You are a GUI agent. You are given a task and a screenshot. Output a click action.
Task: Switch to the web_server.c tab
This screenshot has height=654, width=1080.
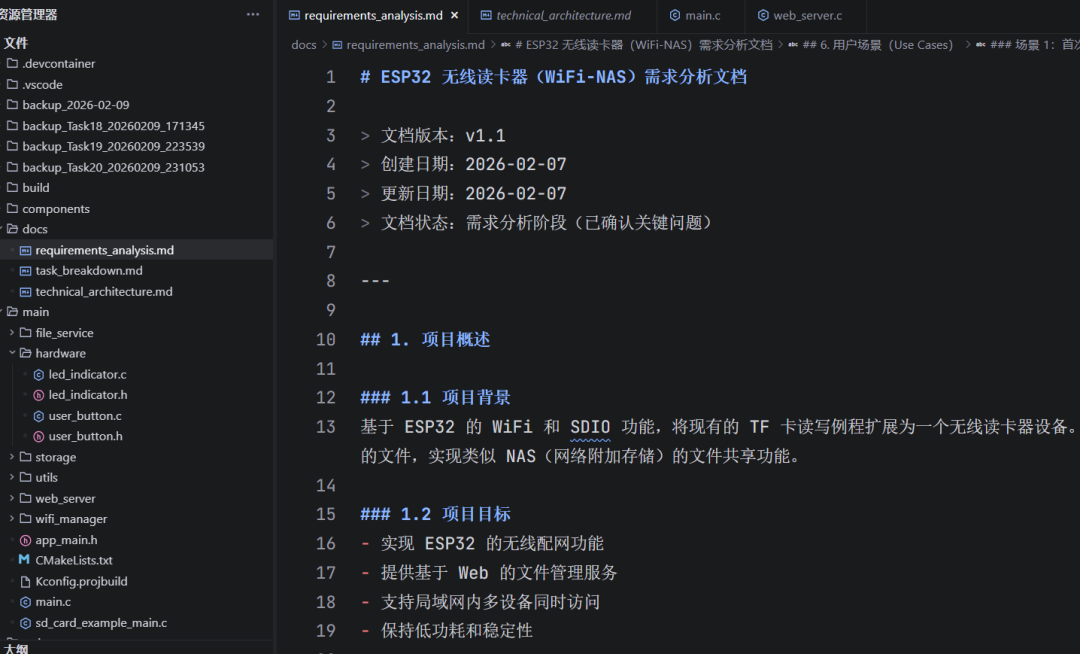(810, 14)
